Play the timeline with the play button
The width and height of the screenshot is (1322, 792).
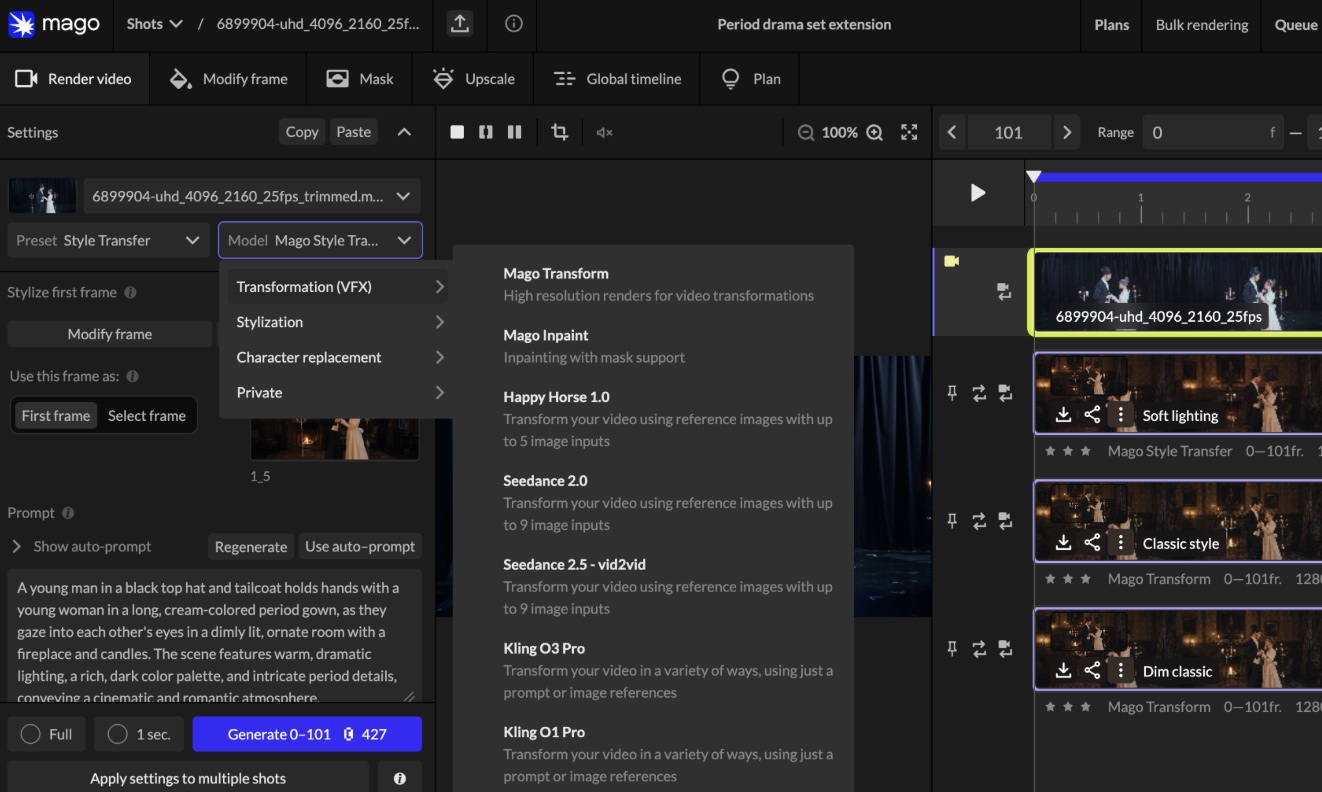(x=978, y=193)
